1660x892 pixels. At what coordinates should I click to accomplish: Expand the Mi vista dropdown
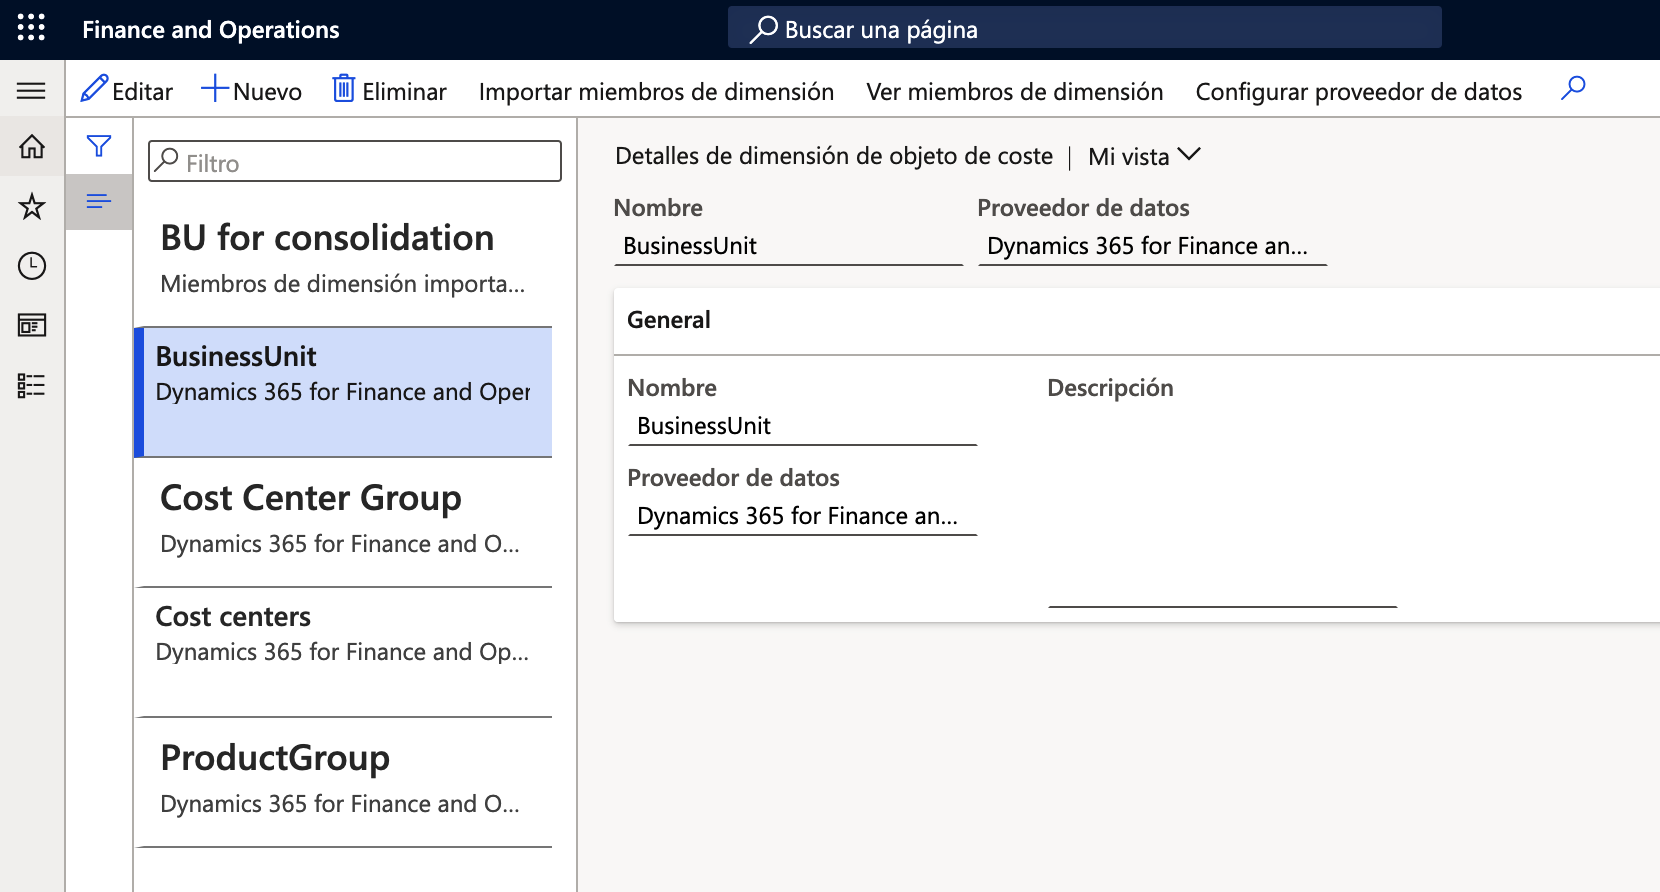(x=1144, y=156)
